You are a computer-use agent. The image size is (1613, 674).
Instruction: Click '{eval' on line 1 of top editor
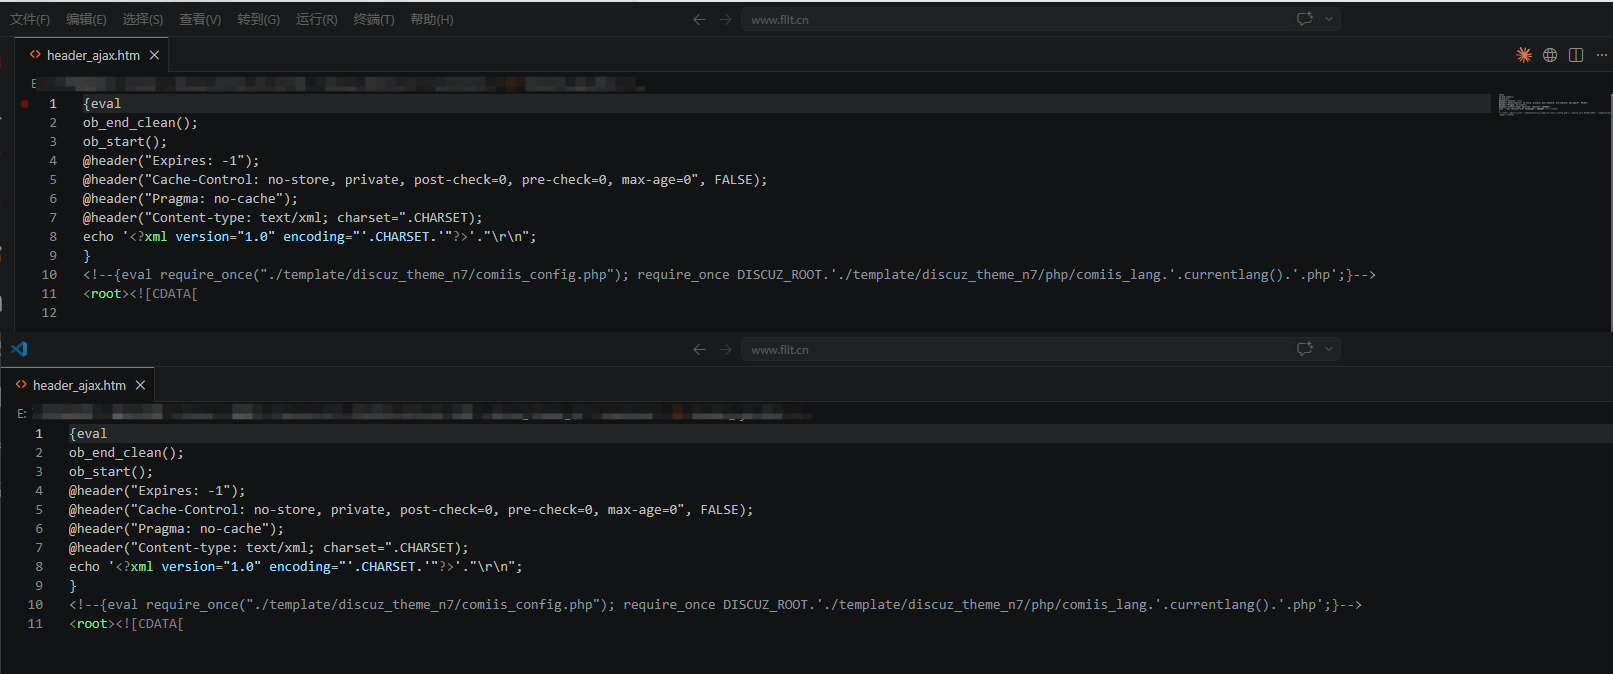[102, 104]
